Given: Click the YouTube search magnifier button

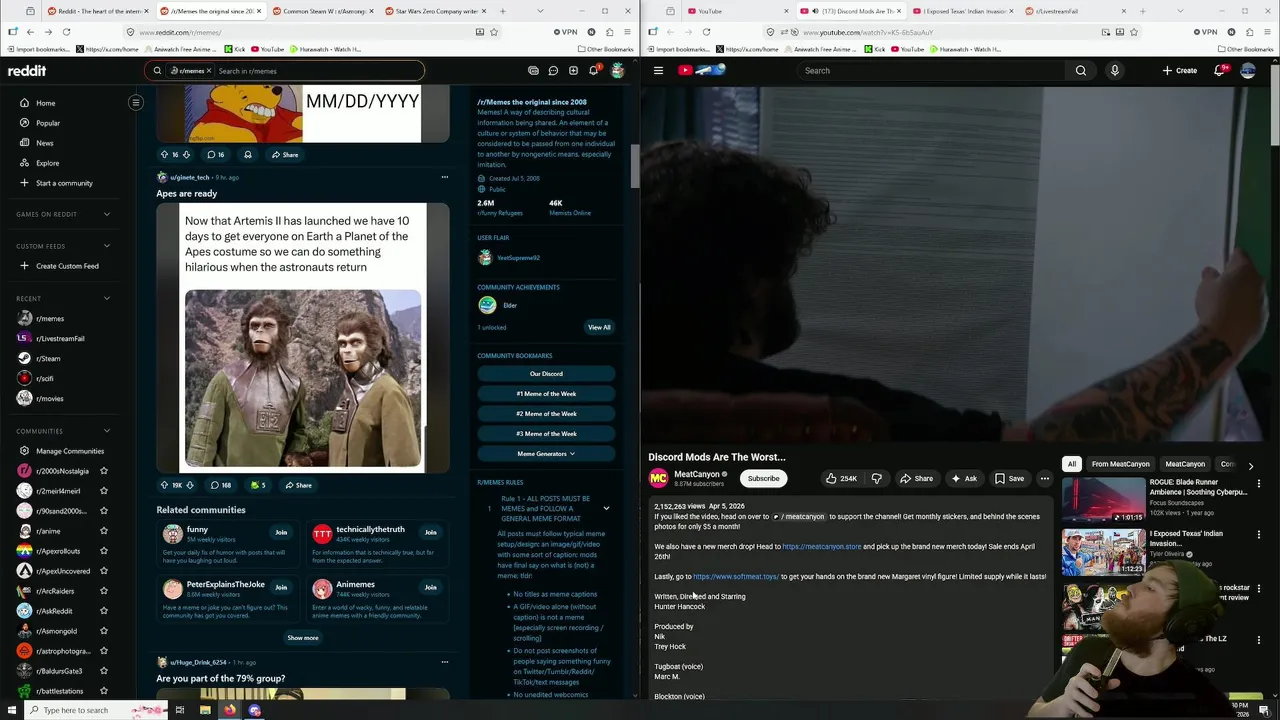Looking at the screenshot, I should (x=1081, y=71).
